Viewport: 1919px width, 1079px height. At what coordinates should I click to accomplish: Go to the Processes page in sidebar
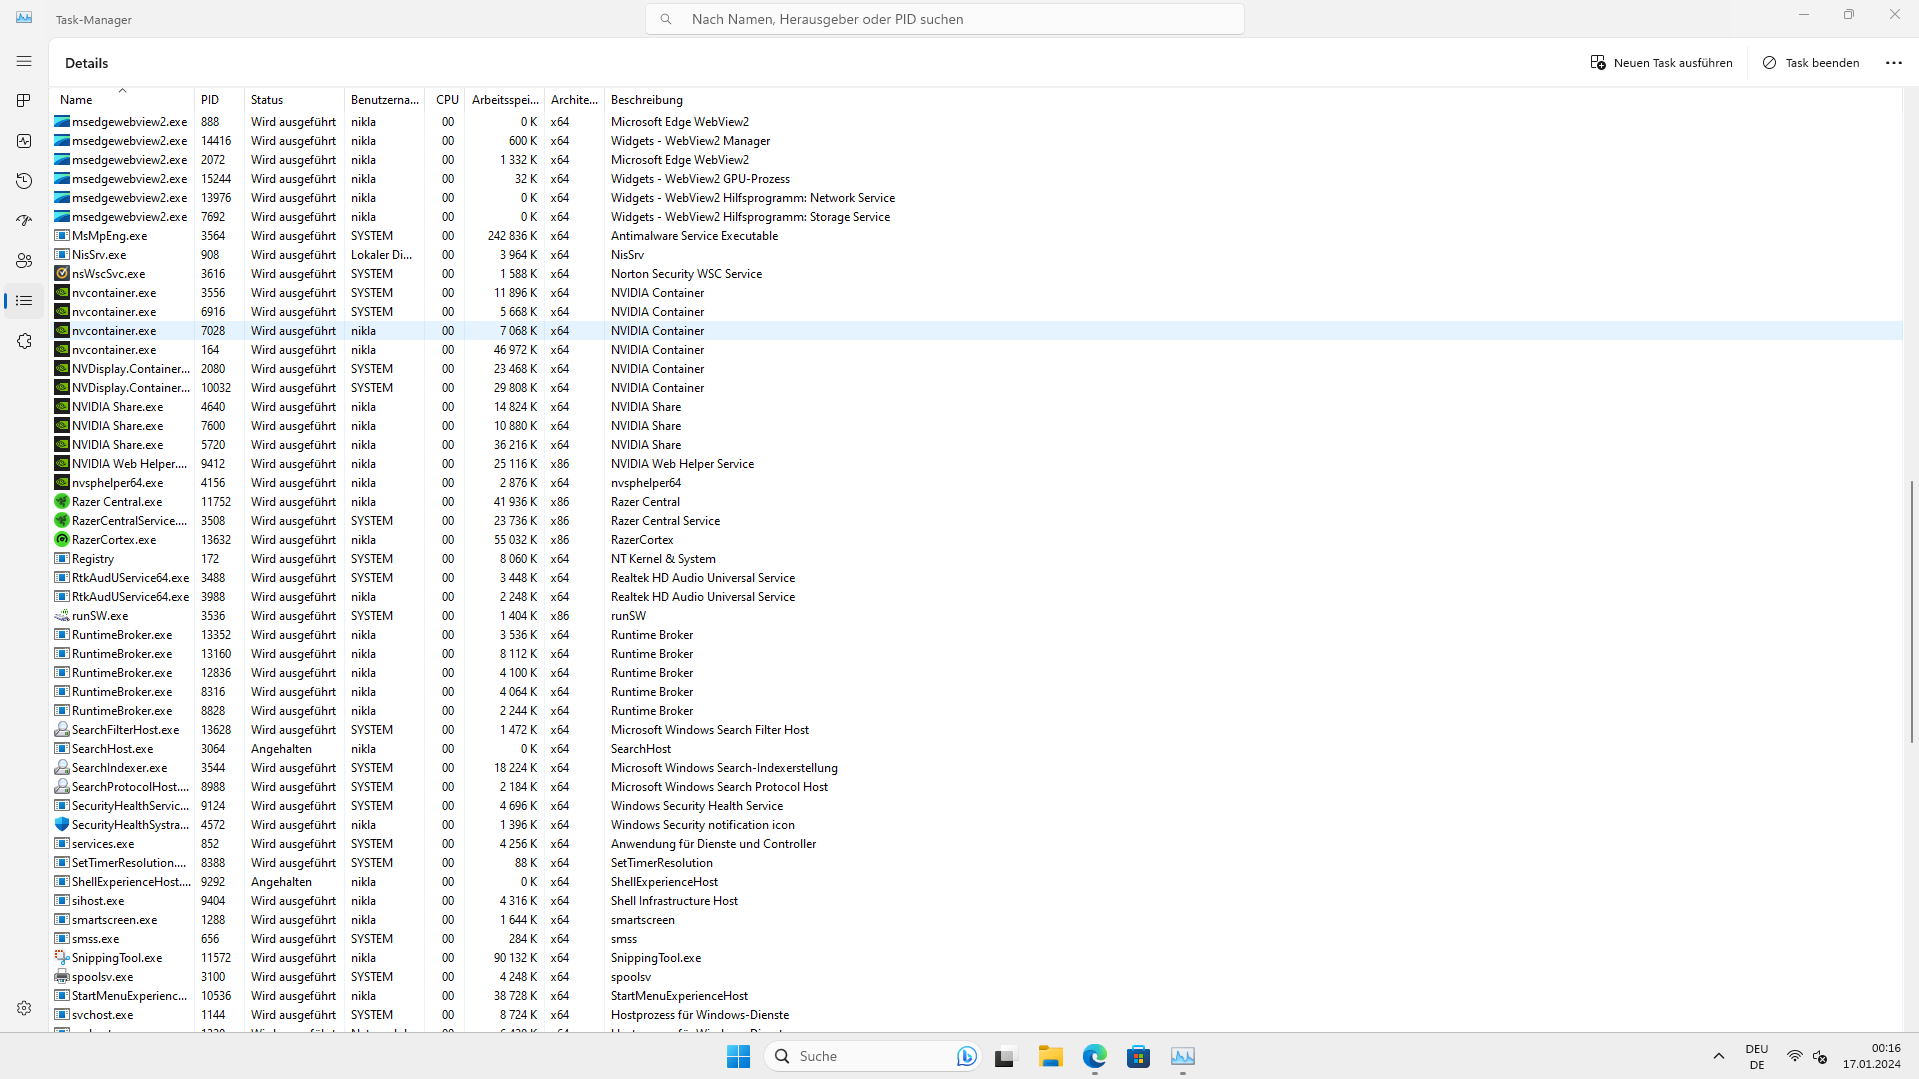[x=24, y=101]
